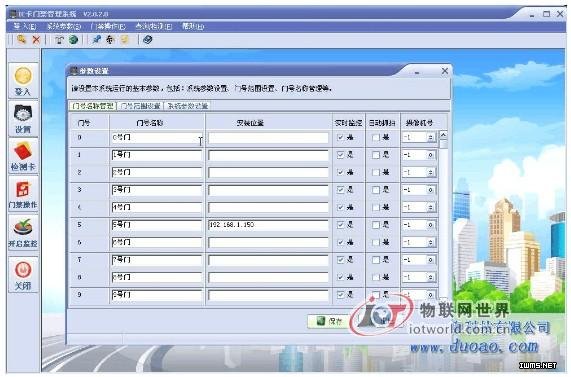Switch to the 门号范围设置 tab
The image size is (571, 377).
[x=140, y=106]
